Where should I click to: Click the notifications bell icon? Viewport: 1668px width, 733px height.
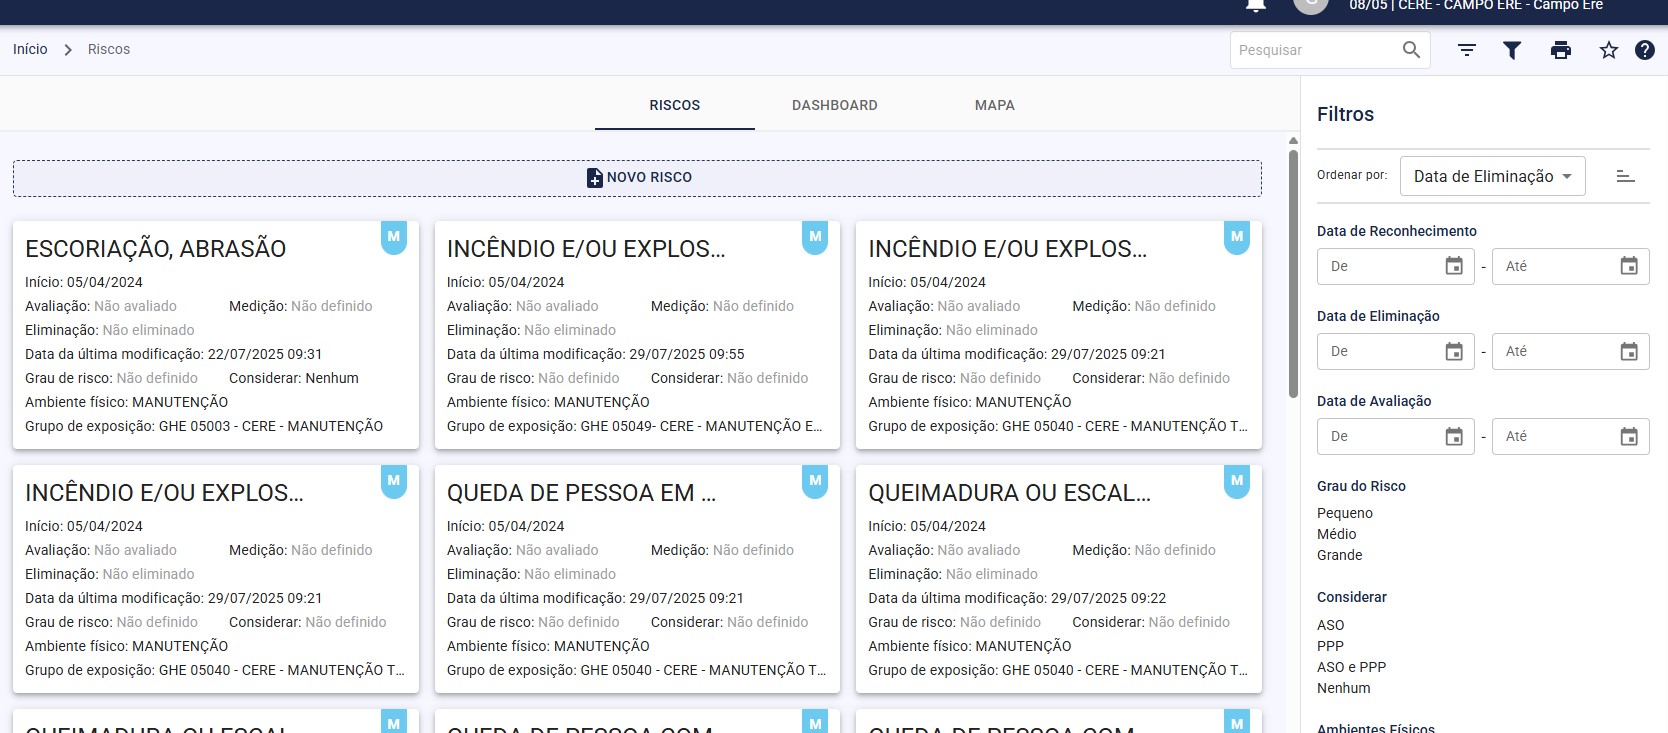coord(1256,5)
